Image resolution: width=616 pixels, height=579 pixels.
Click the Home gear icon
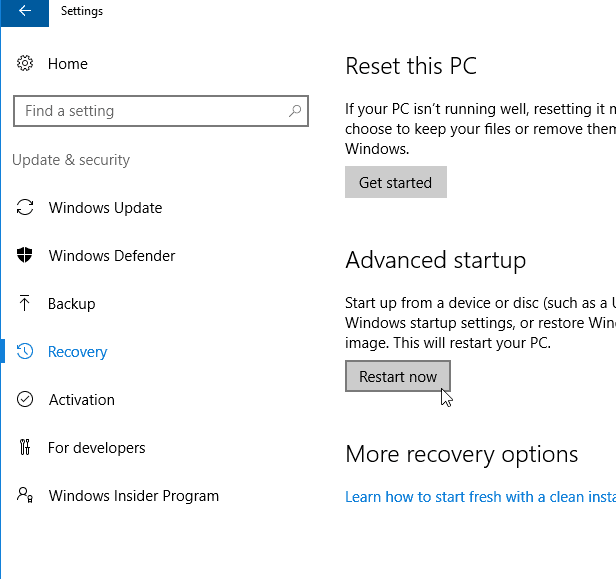click(25, 64)
